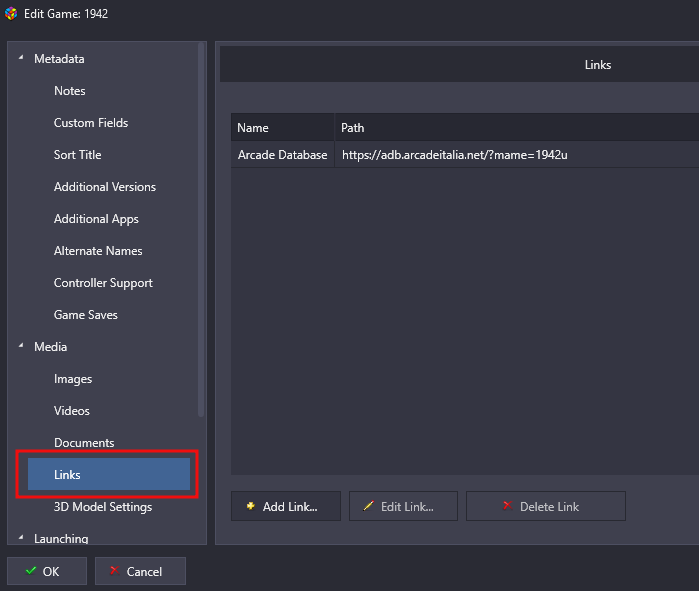Screen dimensions: 699x591
Task: Click the red X icon on Cancel
Action: pyautogui.click(x=115, y=570)
